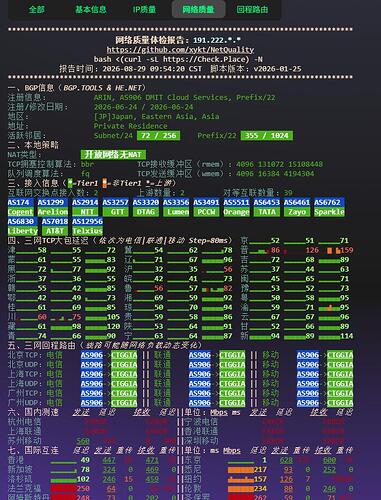This screenshot has height=500, width=381.
Task: Click the NTT label
Action: pos(85,212)
